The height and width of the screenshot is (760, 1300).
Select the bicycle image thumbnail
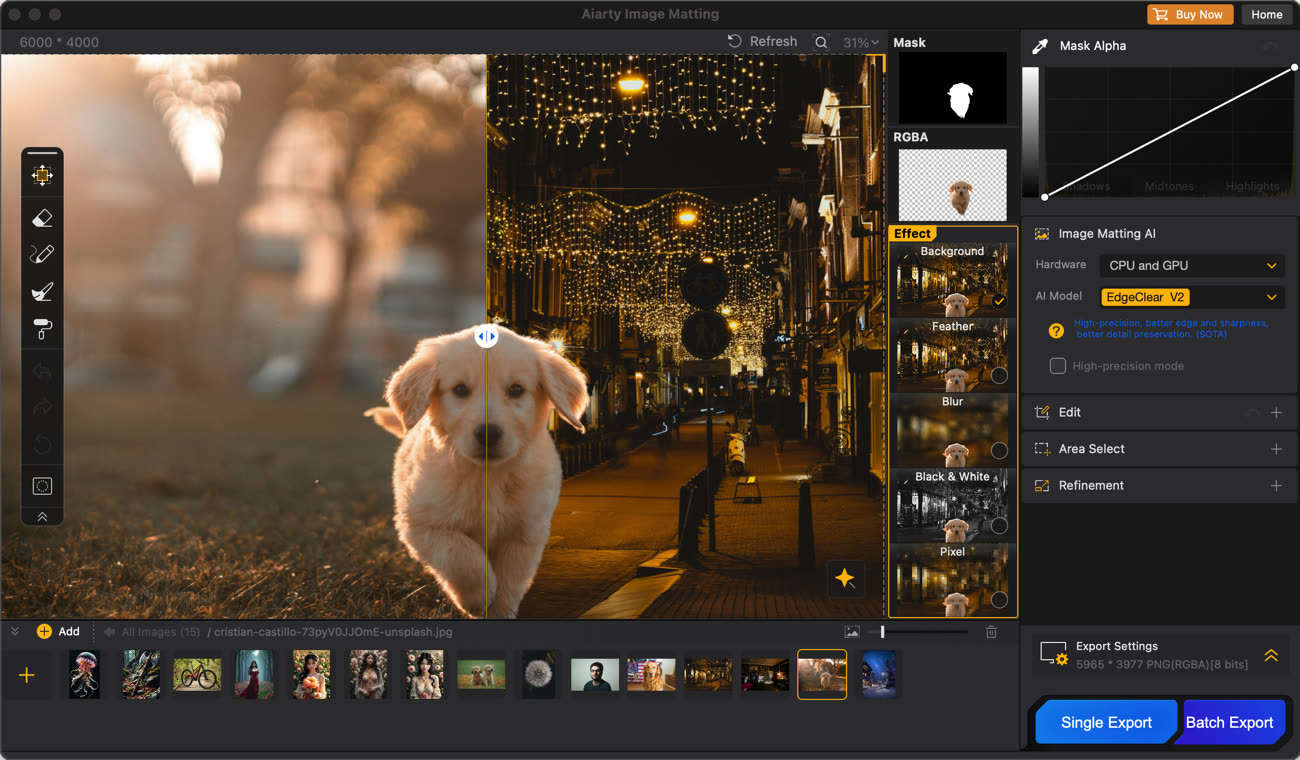click(196, 674)
